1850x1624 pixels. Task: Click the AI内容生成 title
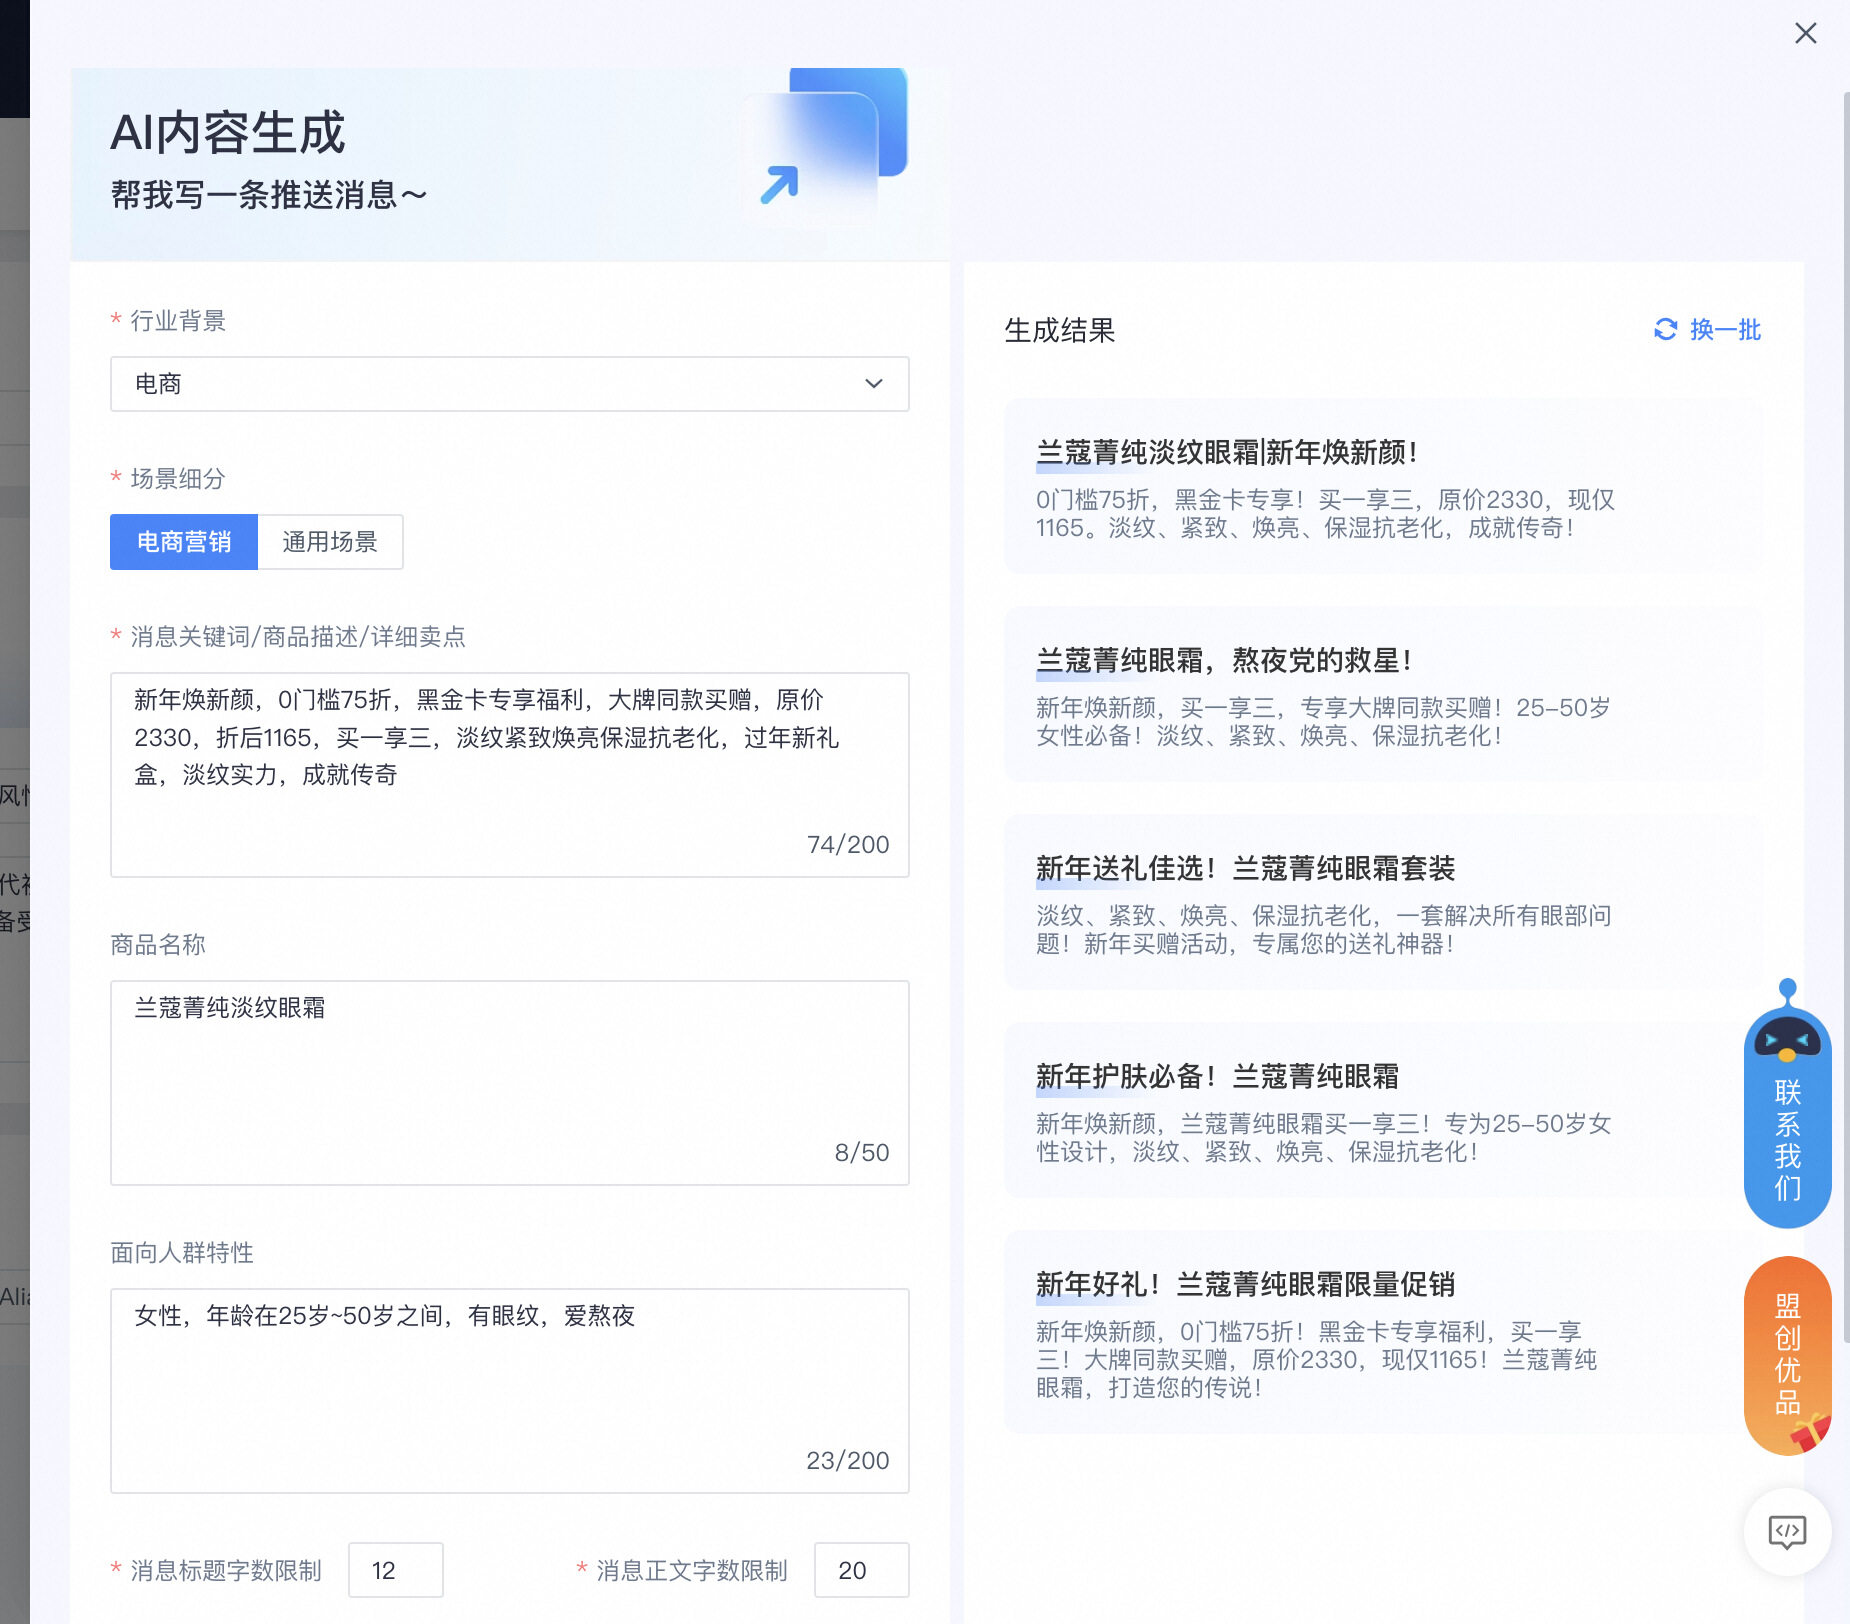point(227,133)
